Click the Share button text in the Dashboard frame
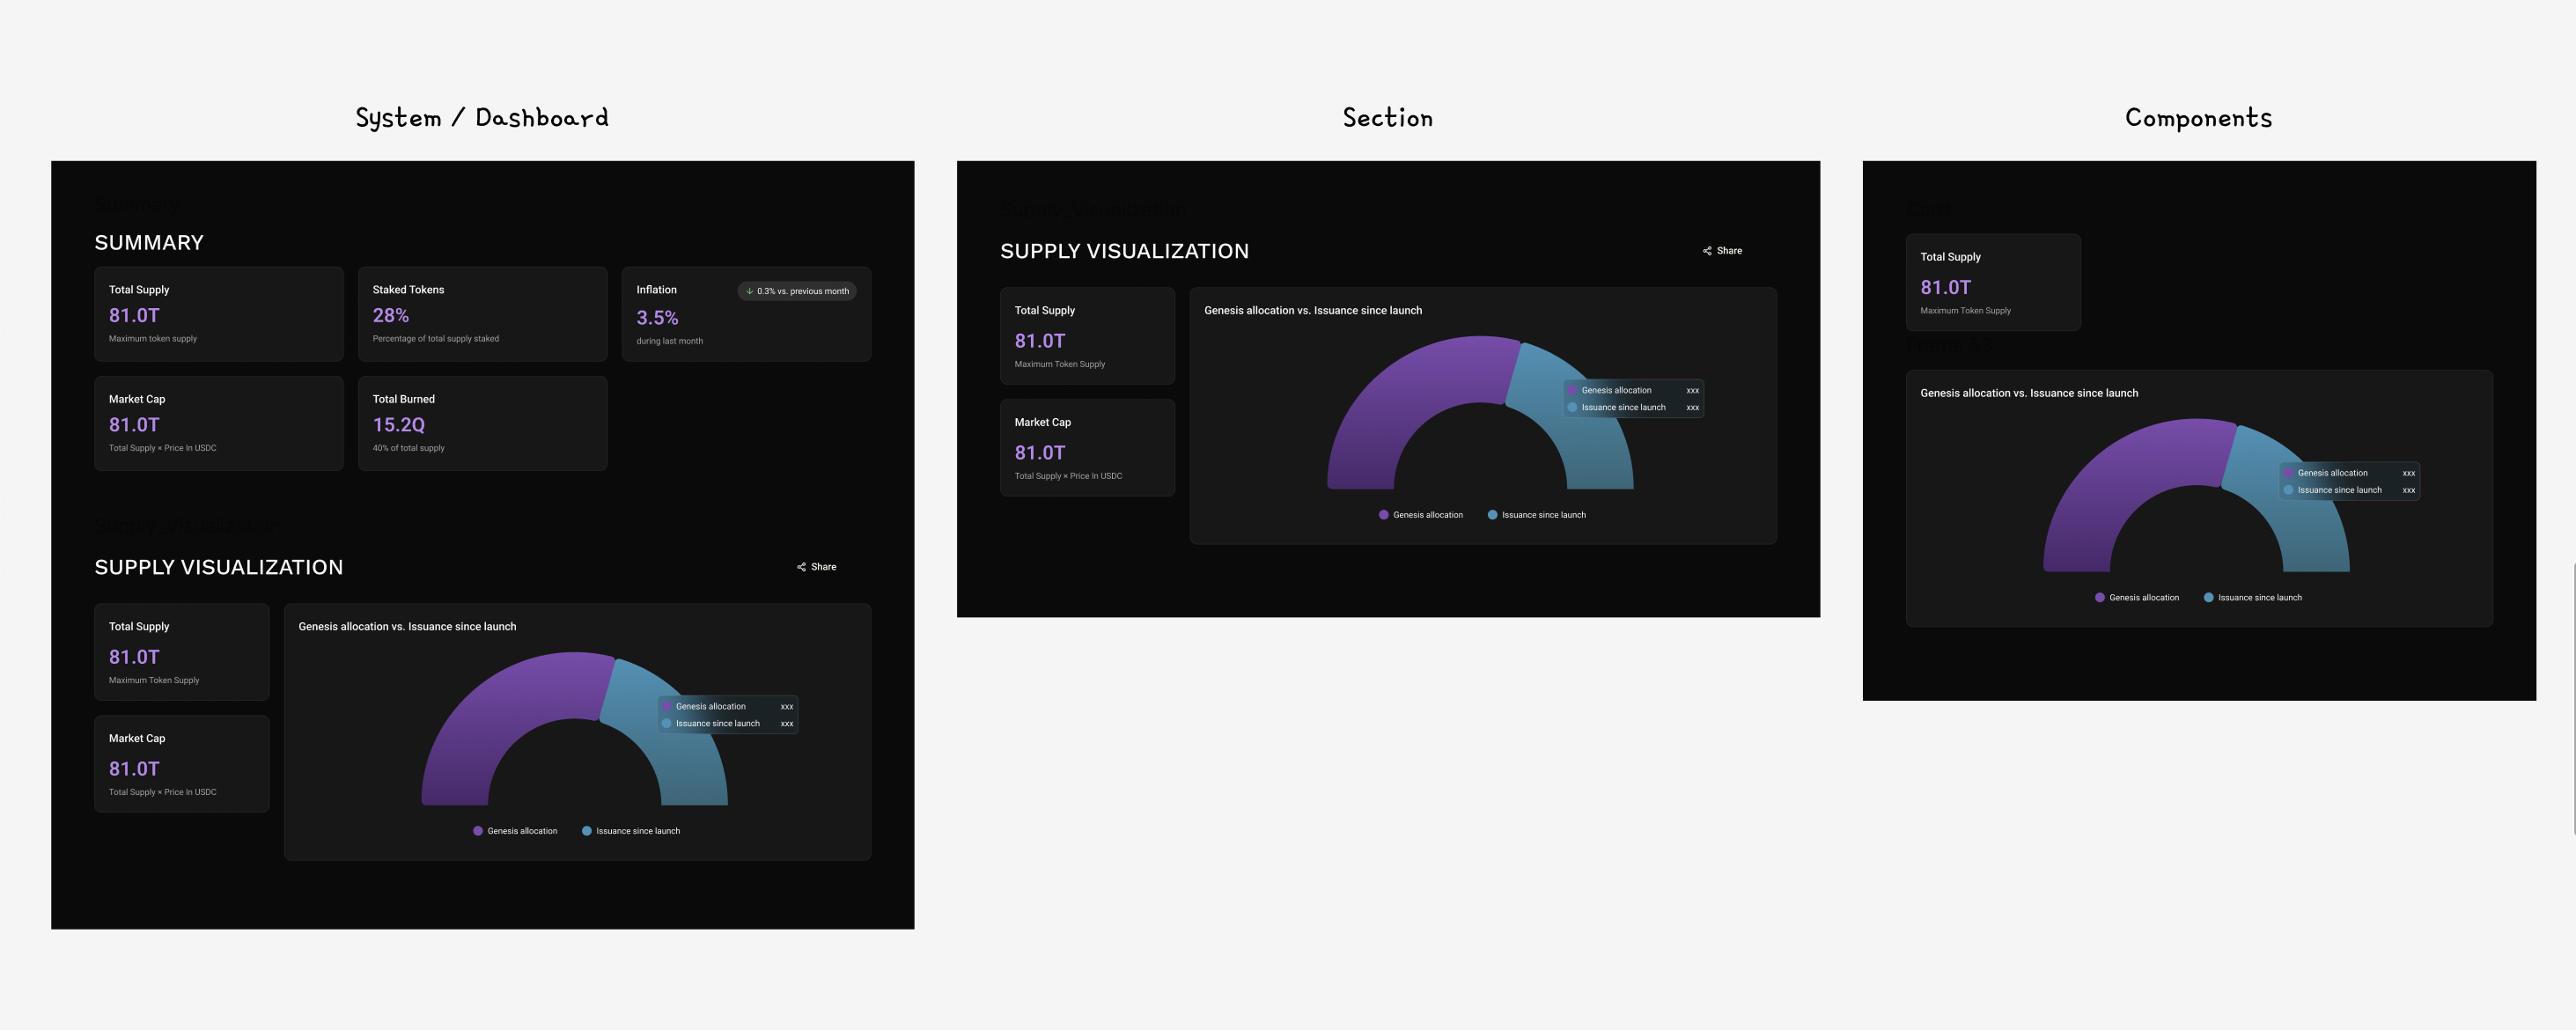This screenshot has height=1030, width=2576. click(824, 567)
